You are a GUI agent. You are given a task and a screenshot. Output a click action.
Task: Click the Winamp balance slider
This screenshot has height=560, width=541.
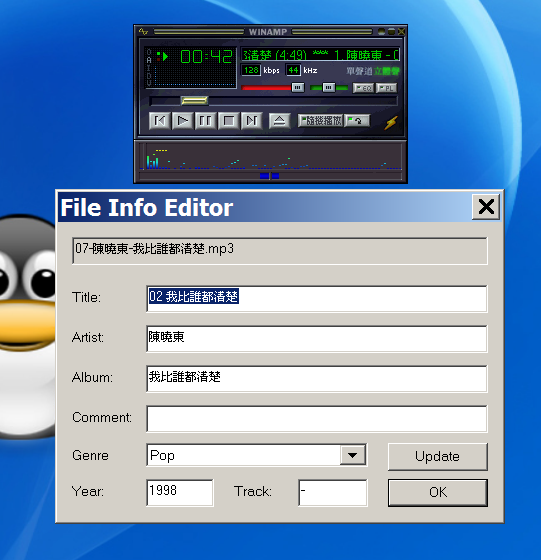[329, 88]
